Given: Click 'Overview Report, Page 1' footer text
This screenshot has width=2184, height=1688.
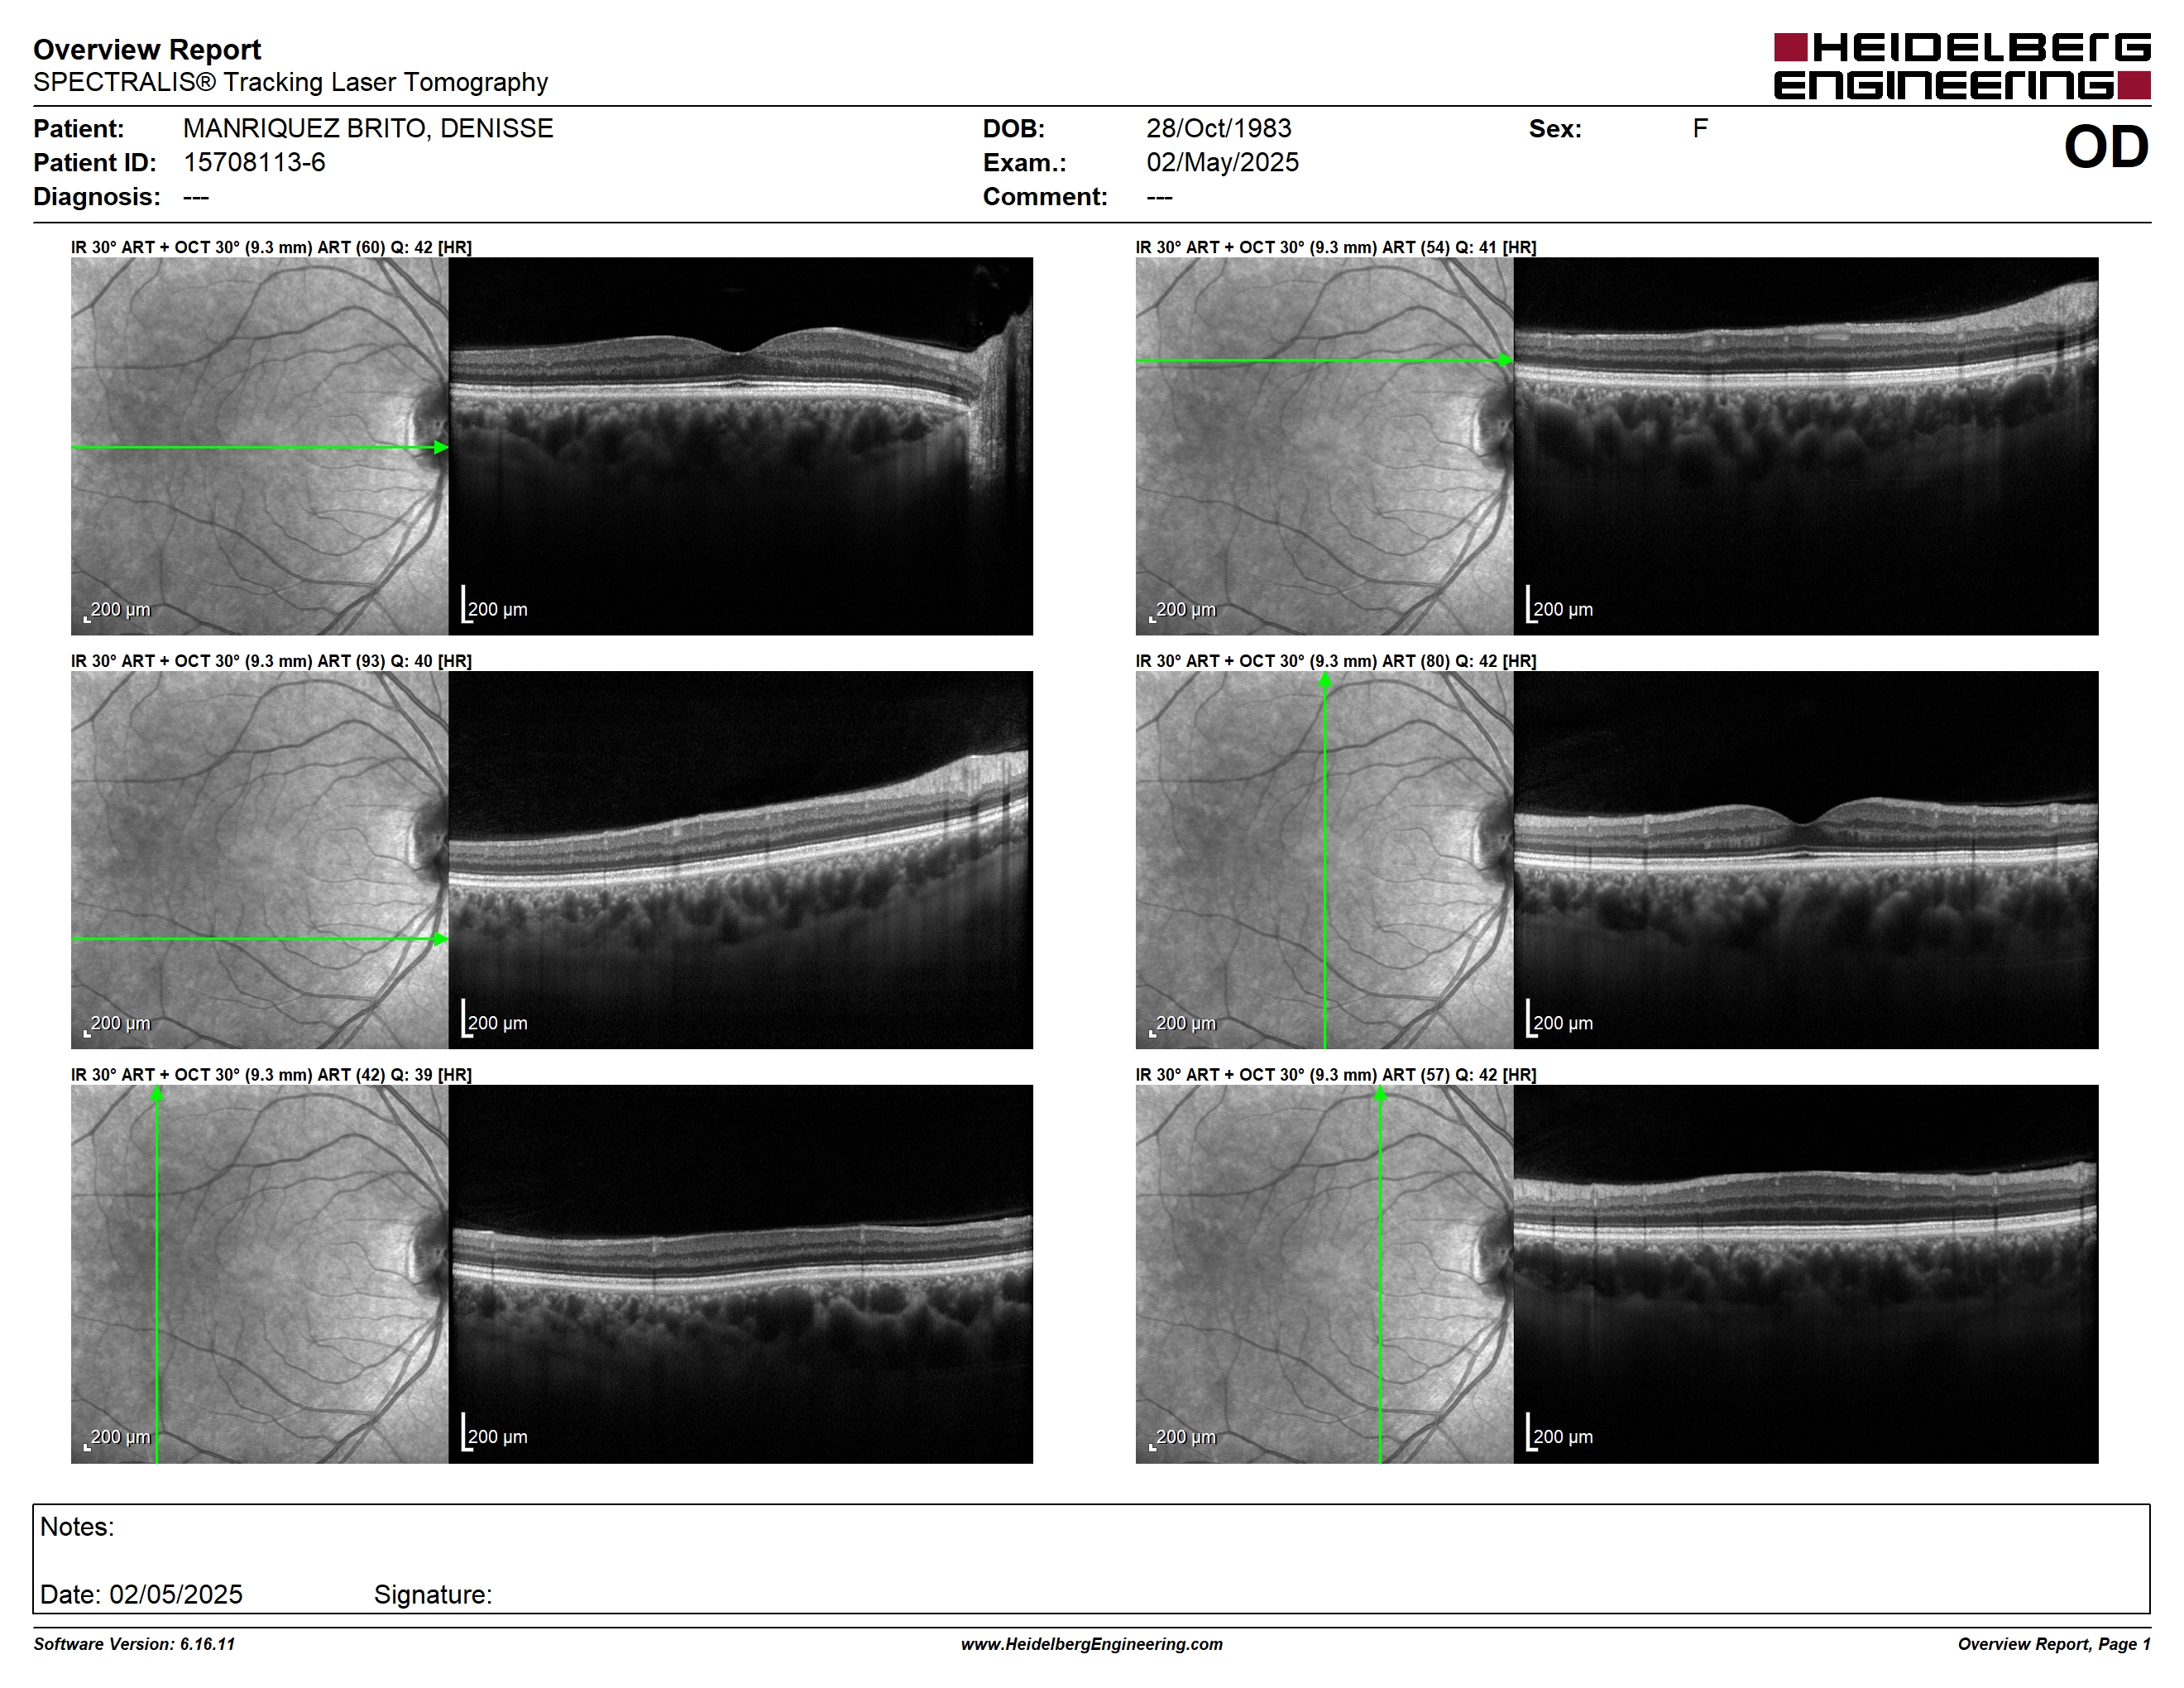Looking at the screenshot, I should [2054, 1644].
